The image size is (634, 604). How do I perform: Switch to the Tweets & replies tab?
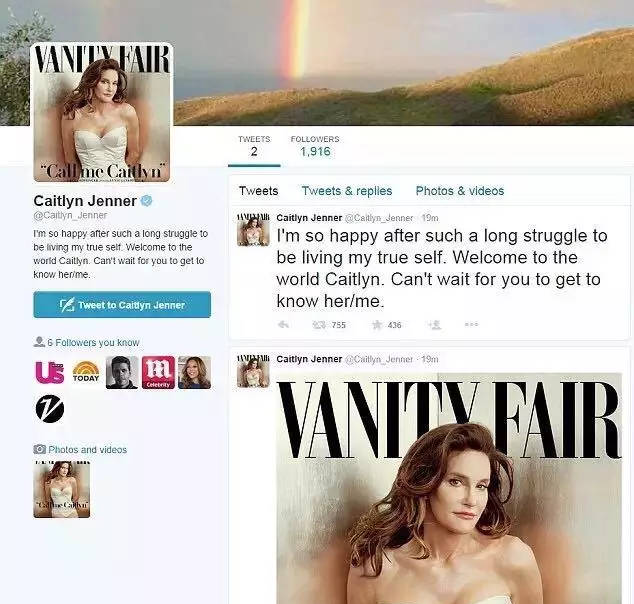[x=347, y=191]
